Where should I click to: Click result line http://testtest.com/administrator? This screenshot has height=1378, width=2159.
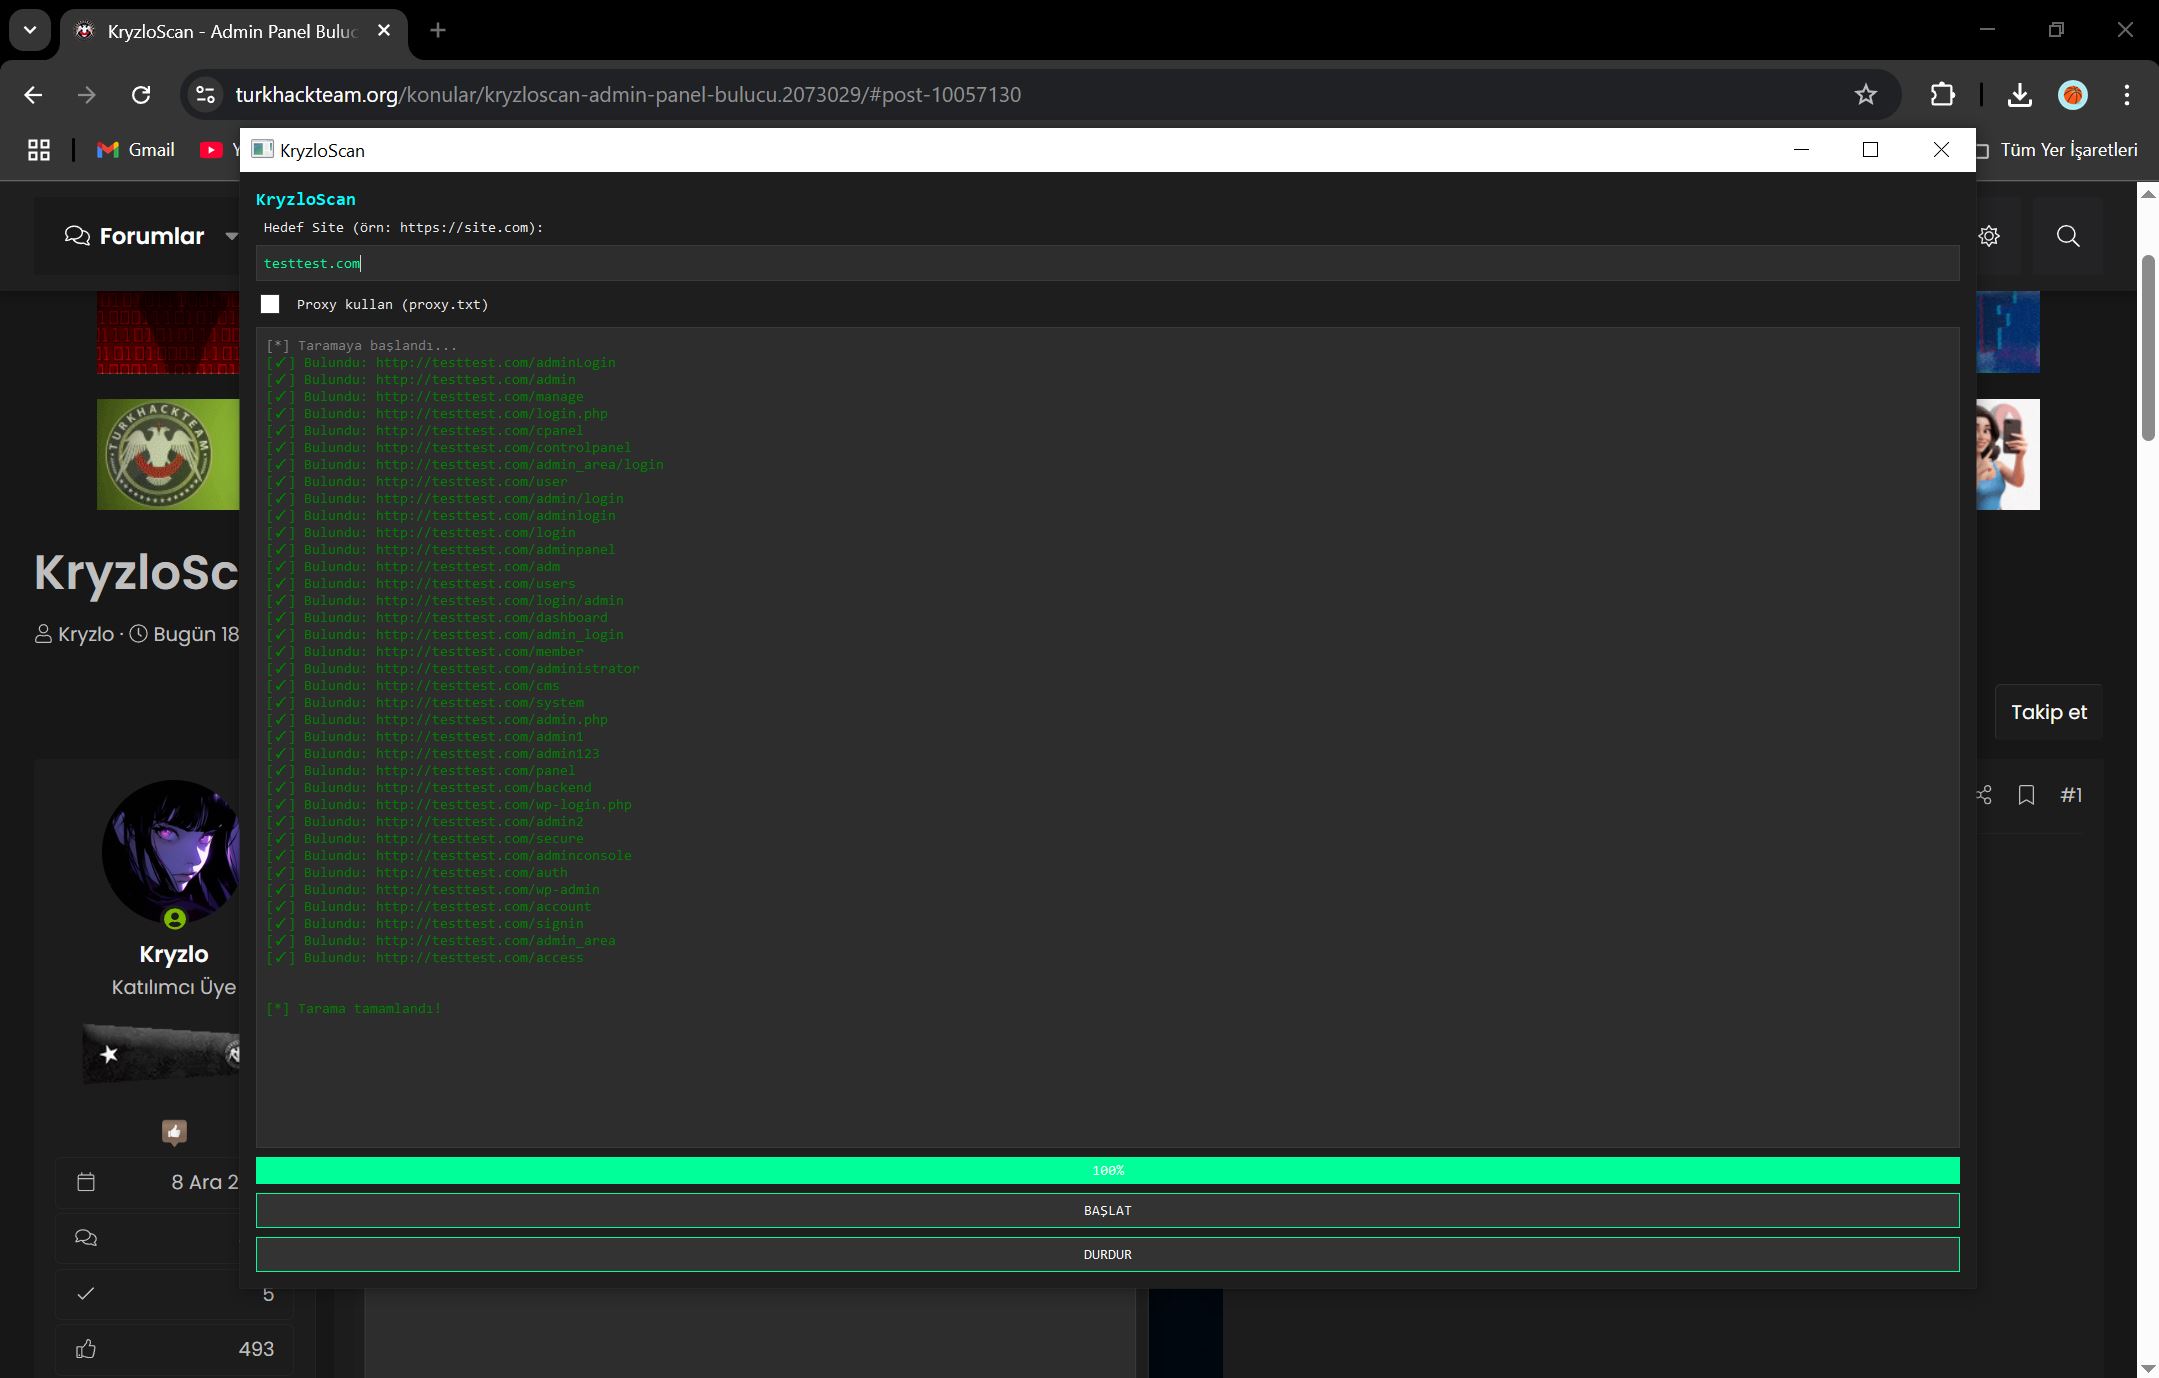pos(453,669)
